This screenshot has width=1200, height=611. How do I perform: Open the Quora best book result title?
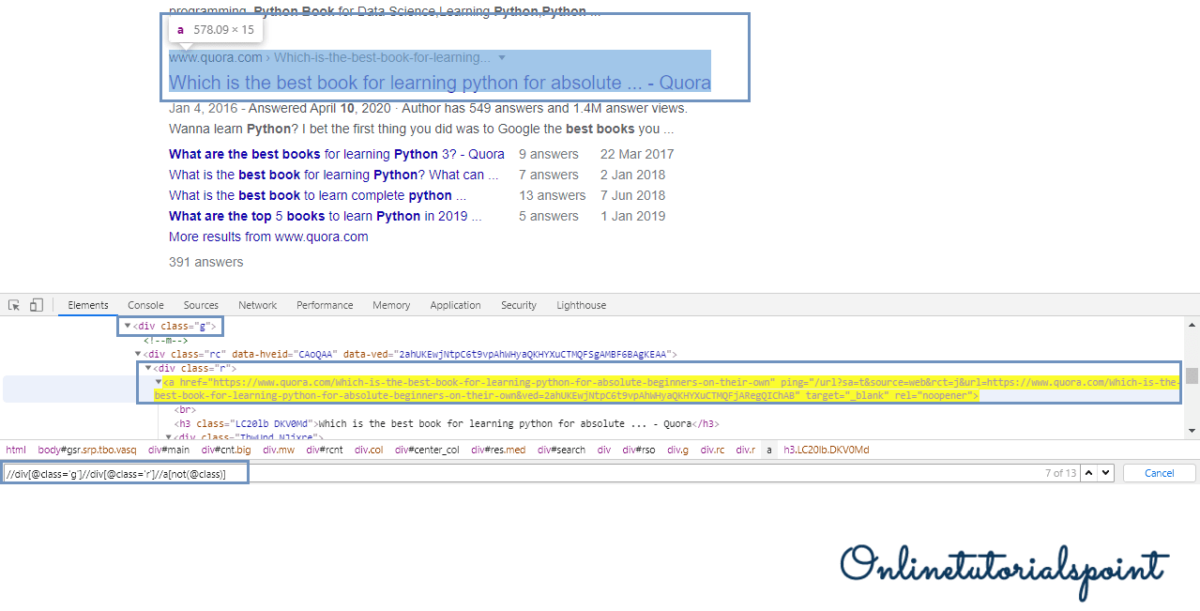coord(440,83)
